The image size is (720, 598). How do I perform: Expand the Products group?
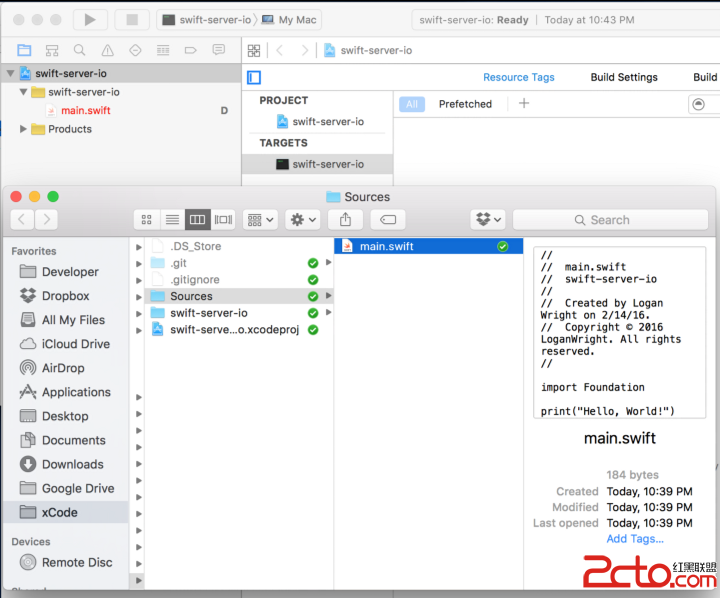23,129
